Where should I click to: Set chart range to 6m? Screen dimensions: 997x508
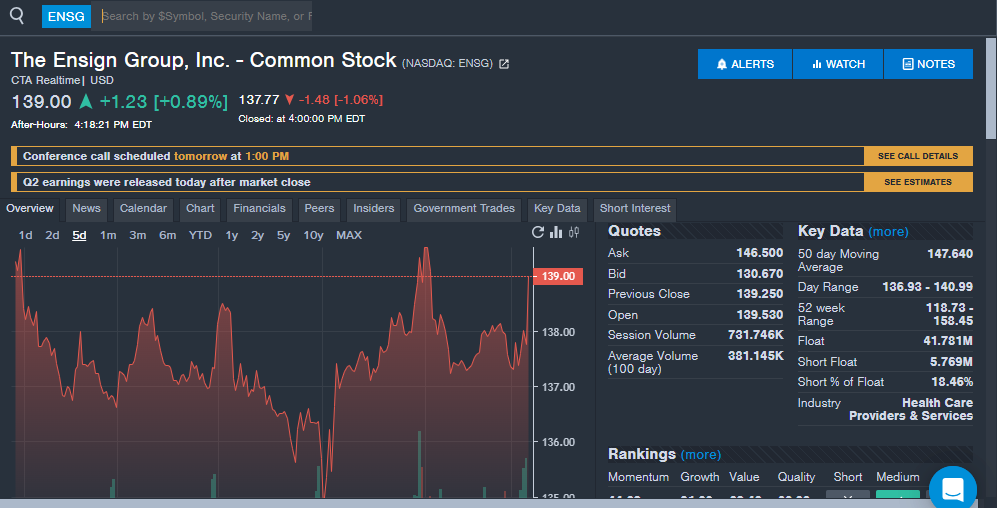(x=167, y=235)
